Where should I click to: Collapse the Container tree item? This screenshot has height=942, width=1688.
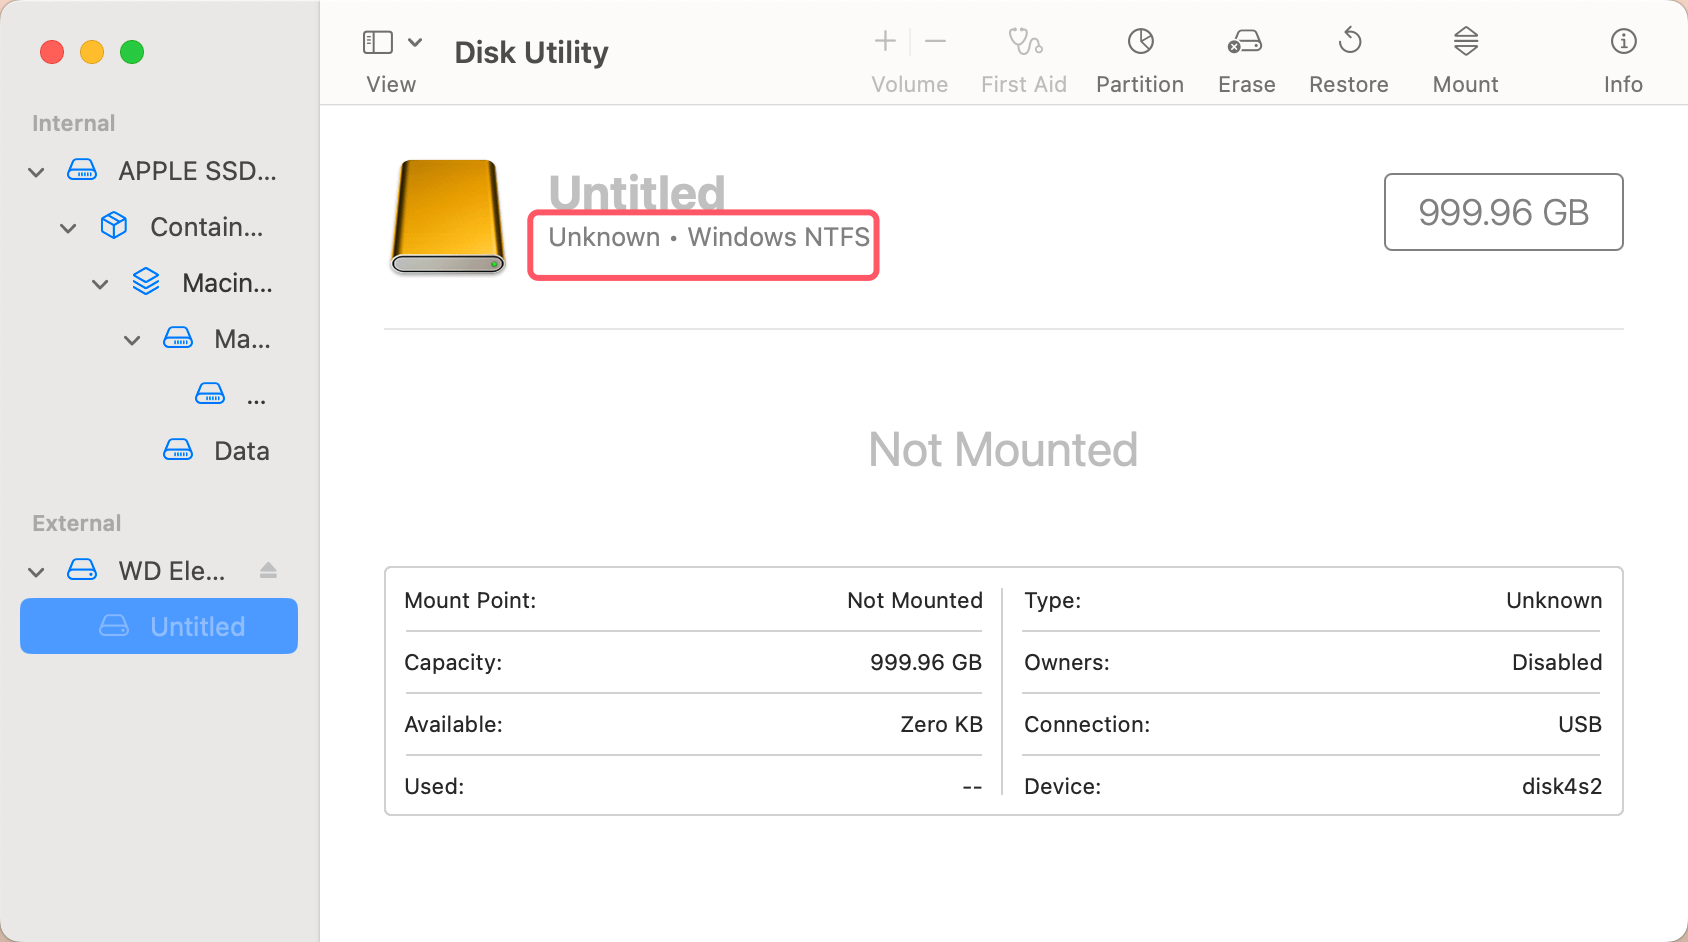(x=68, y=227)
